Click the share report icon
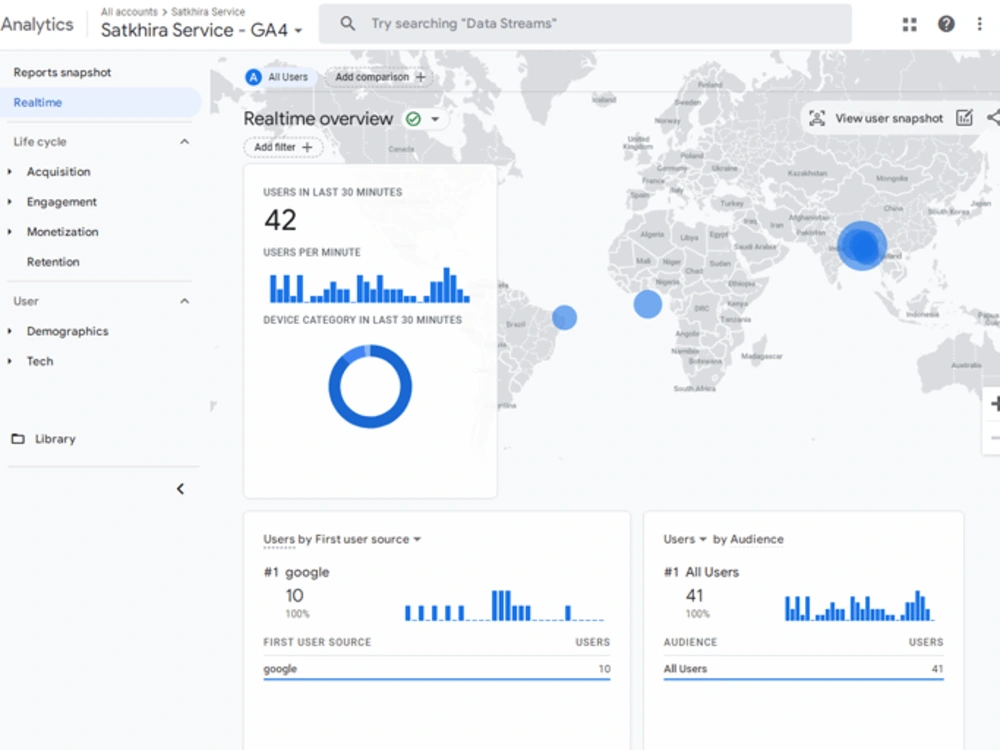 994,117
